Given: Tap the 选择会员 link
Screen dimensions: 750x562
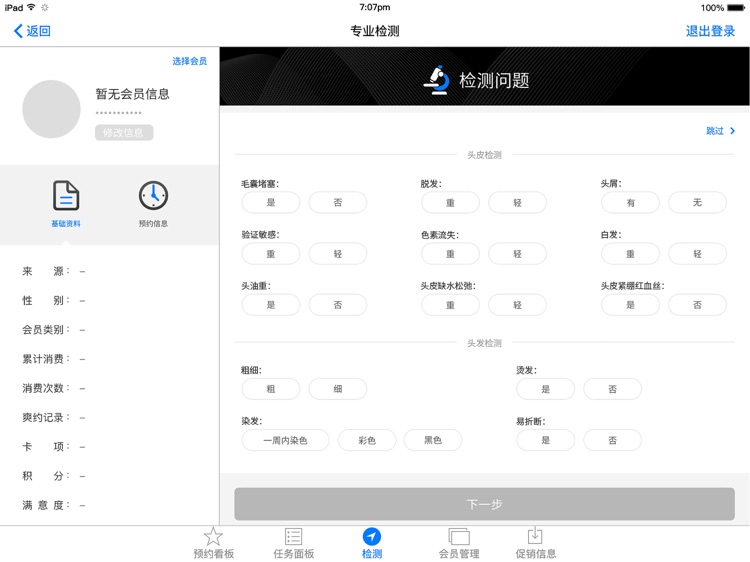Looking at the screenshot, I should [189, 61].
